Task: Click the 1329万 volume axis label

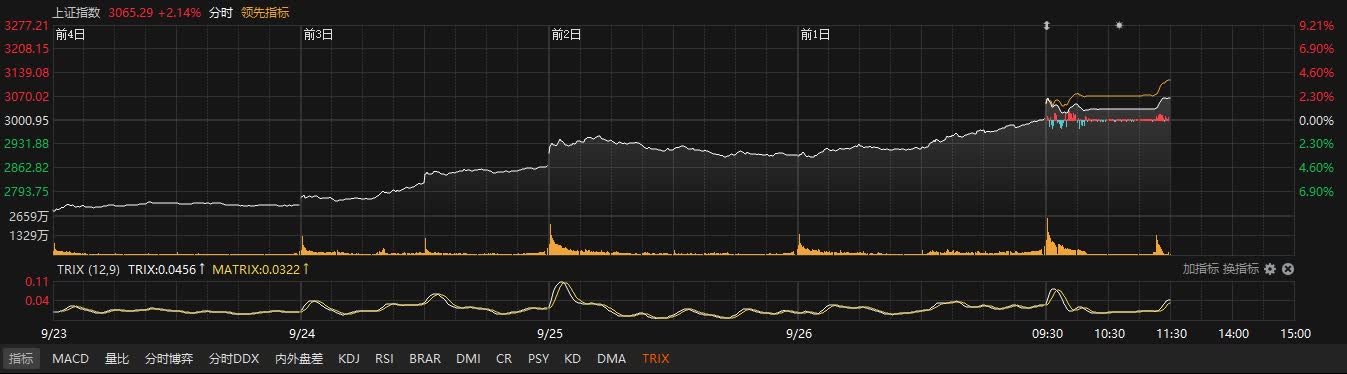Action: pyautogui.click(x=28, y=236)
